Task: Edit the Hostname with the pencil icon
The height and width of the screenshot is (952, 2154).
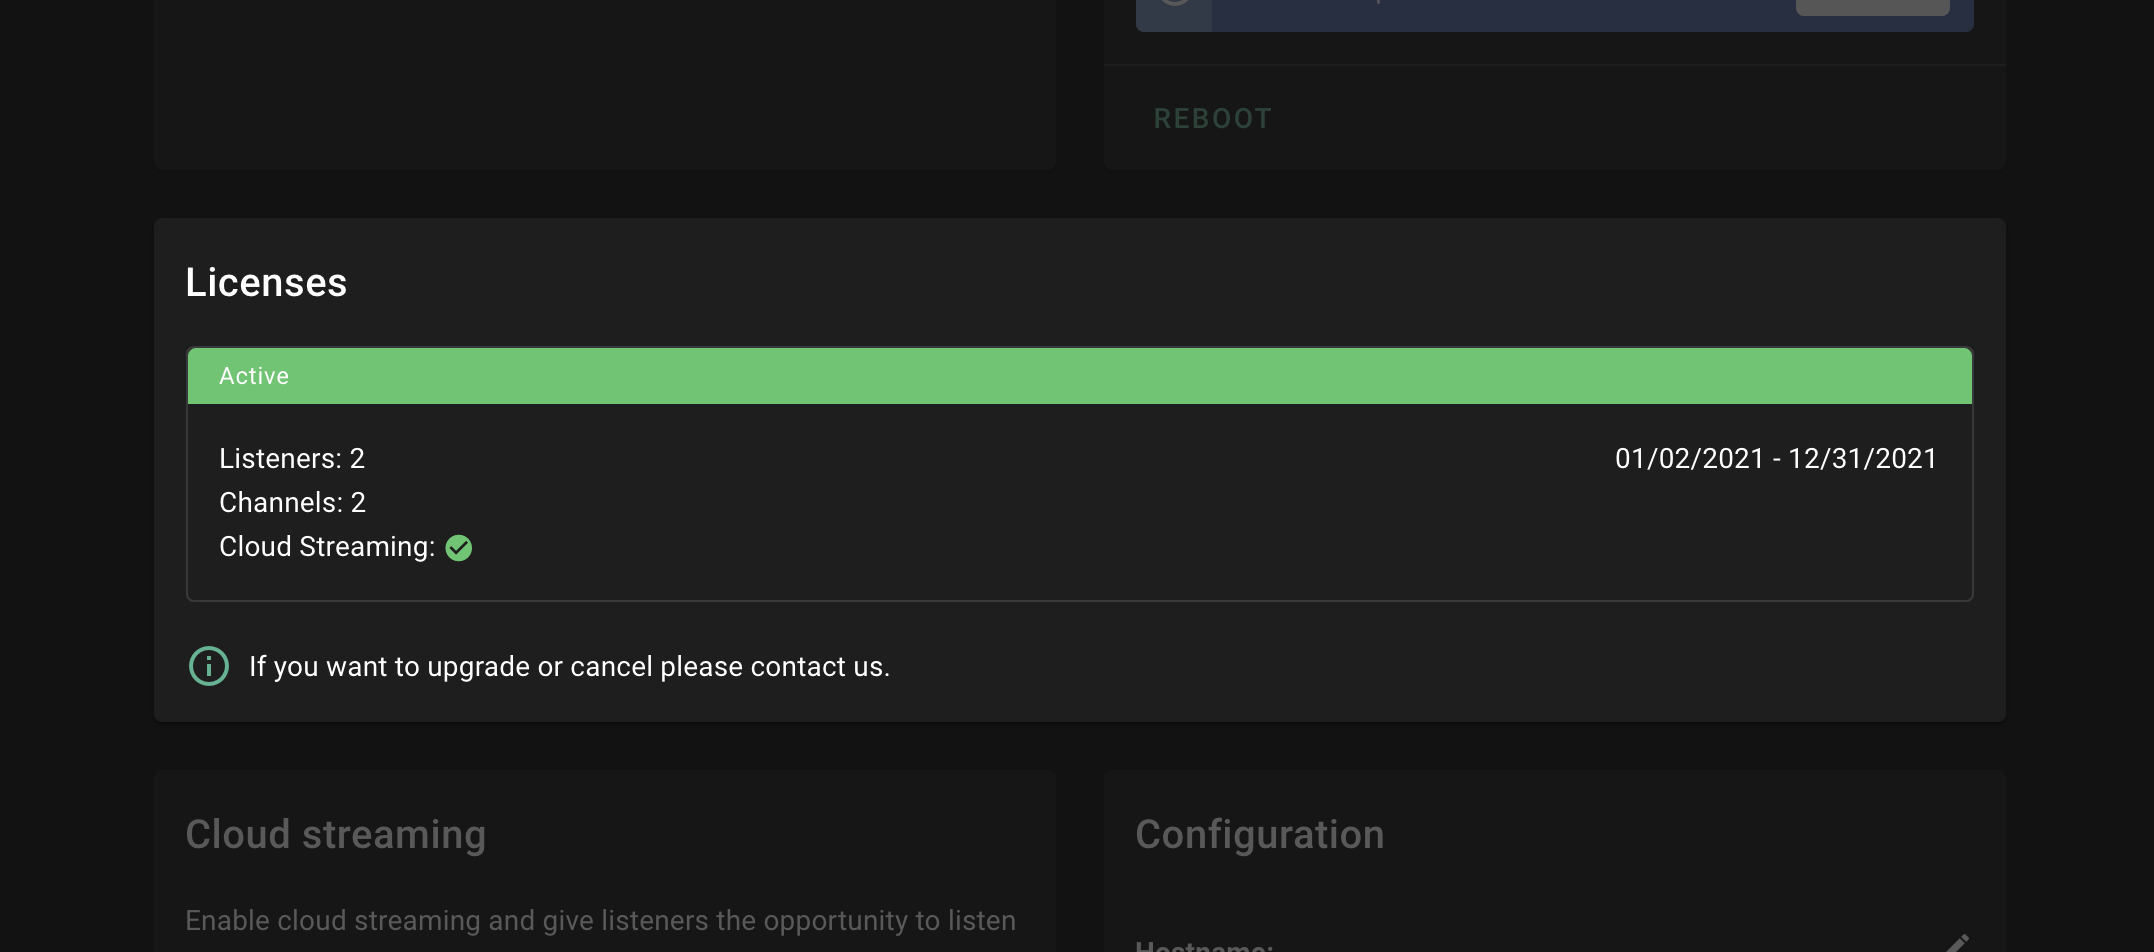Action: point(1956,943)
